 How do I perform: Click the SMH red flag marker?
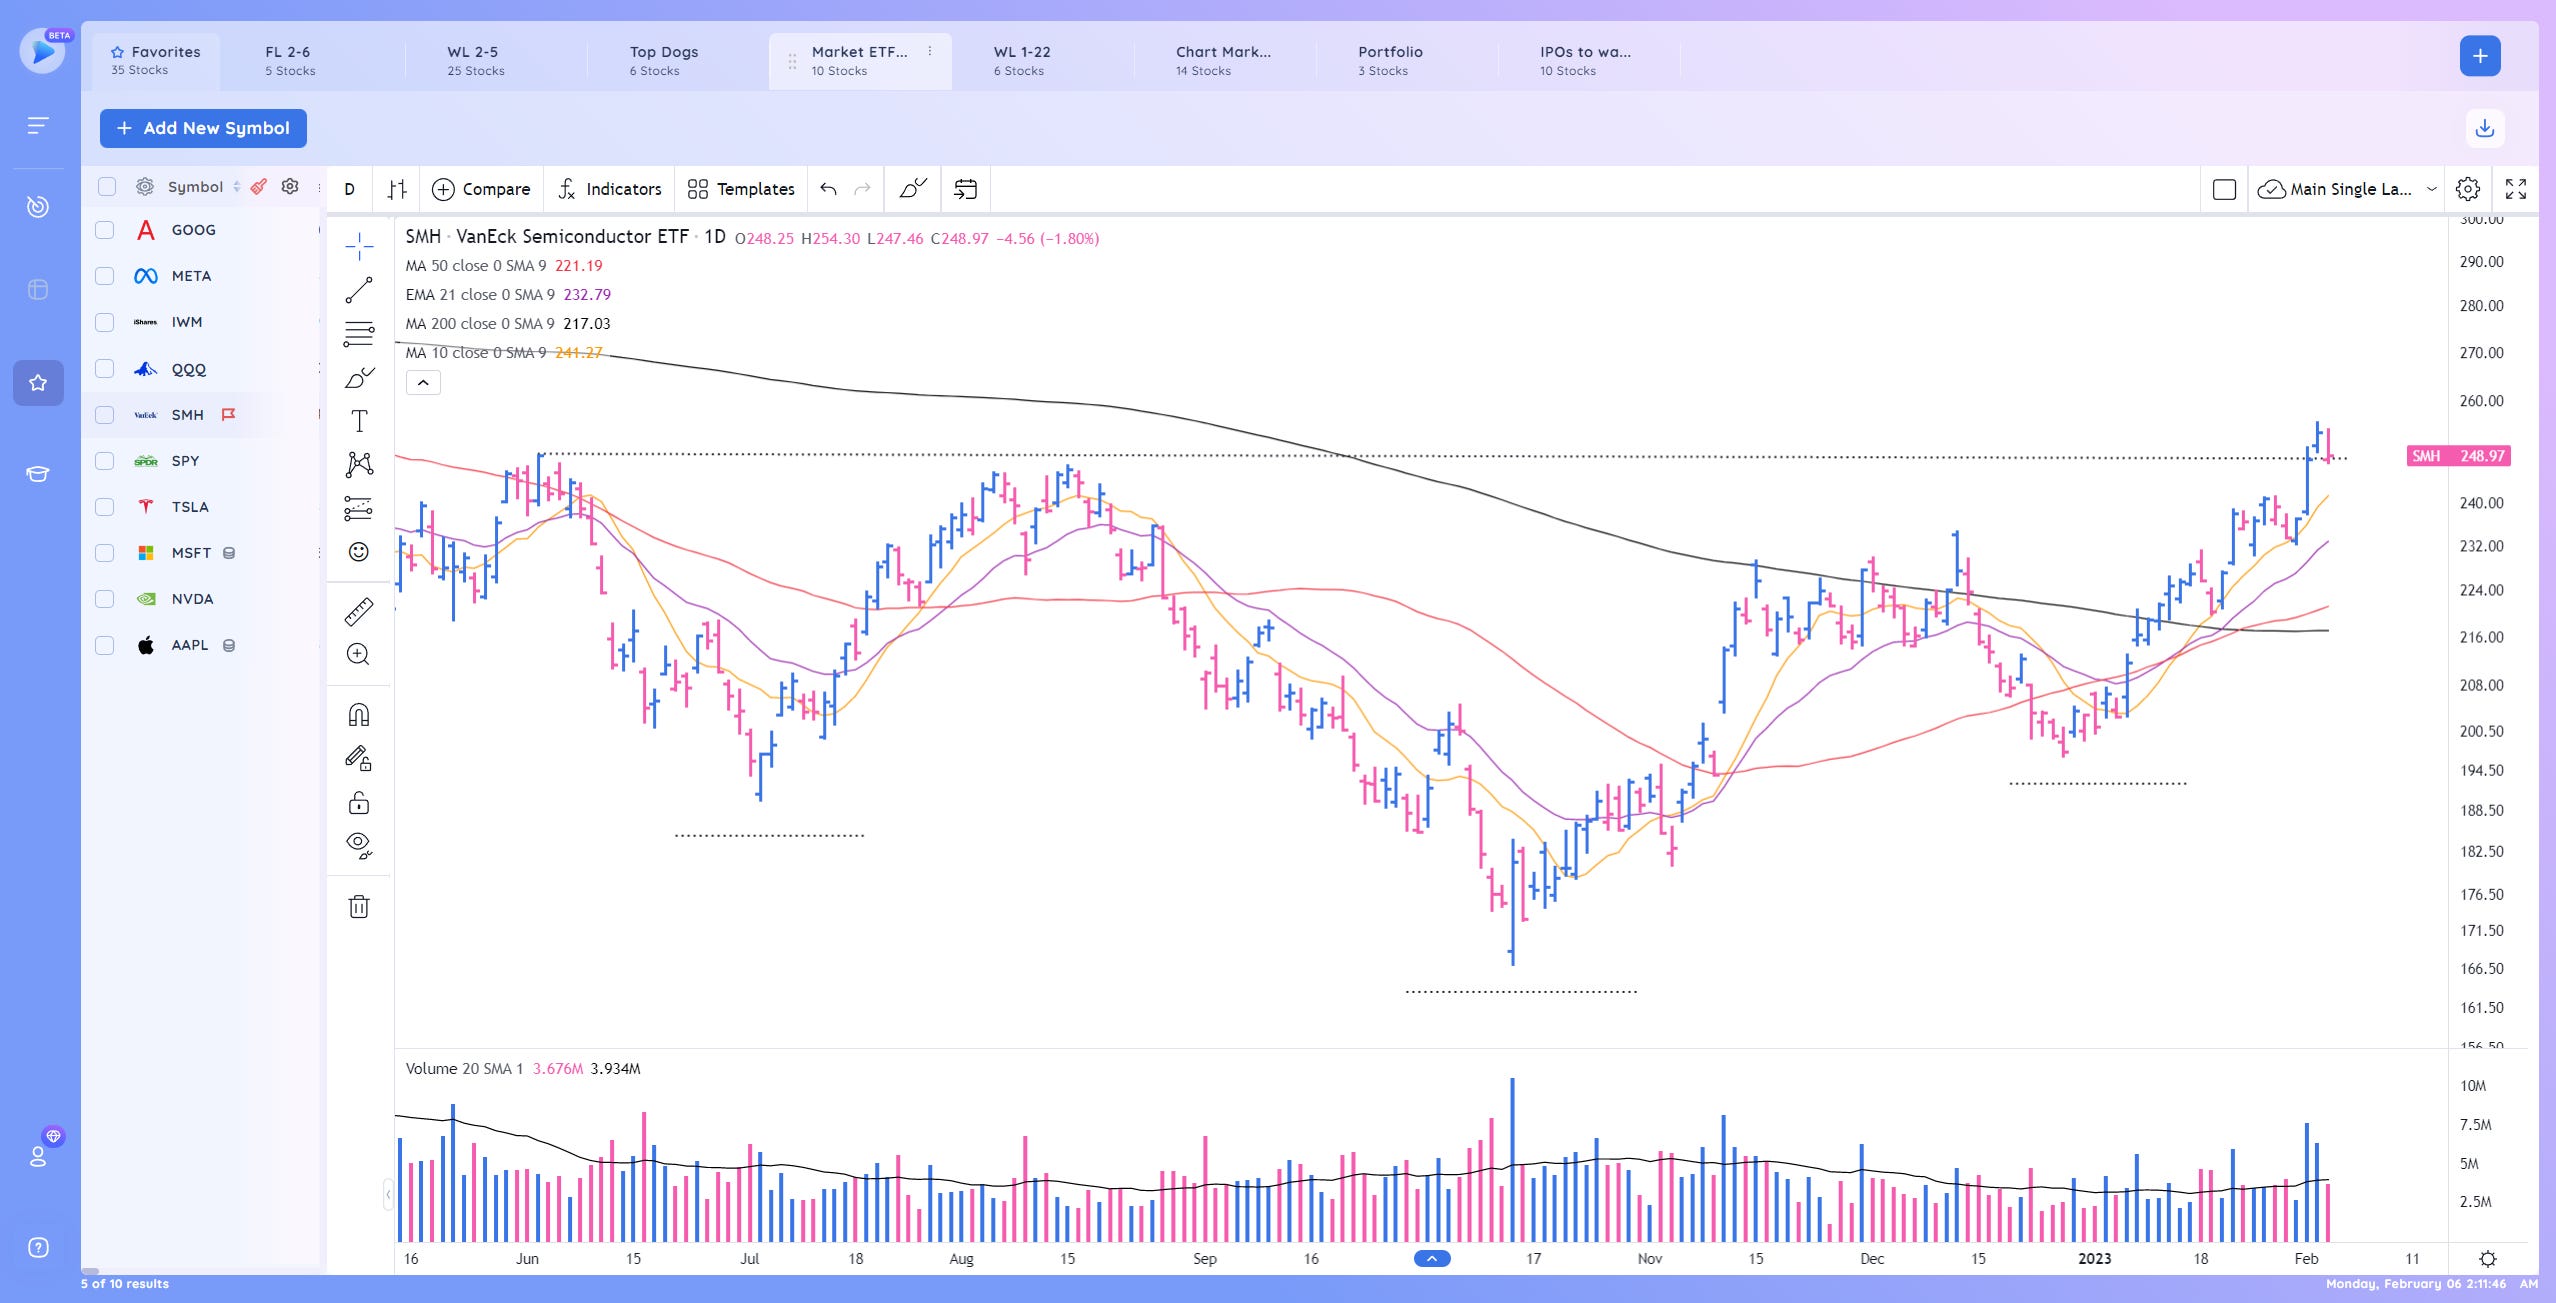coord(228,414)
